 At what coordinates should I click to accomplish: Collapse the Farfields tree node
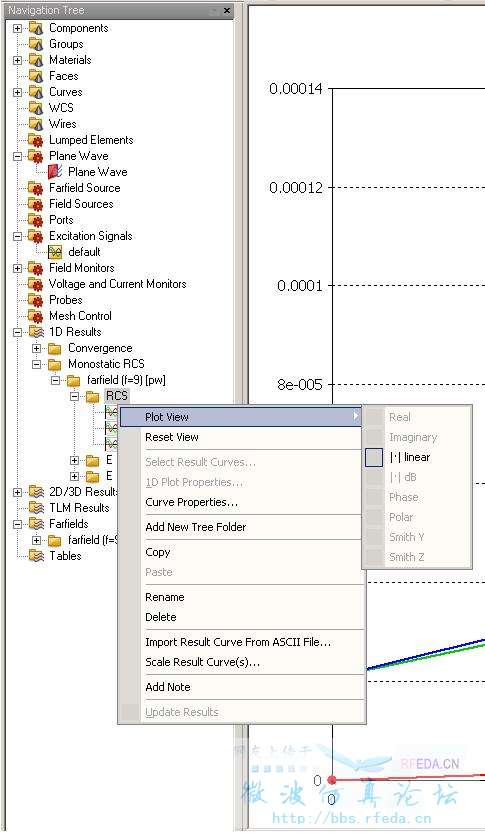click(x=18, y=524)
